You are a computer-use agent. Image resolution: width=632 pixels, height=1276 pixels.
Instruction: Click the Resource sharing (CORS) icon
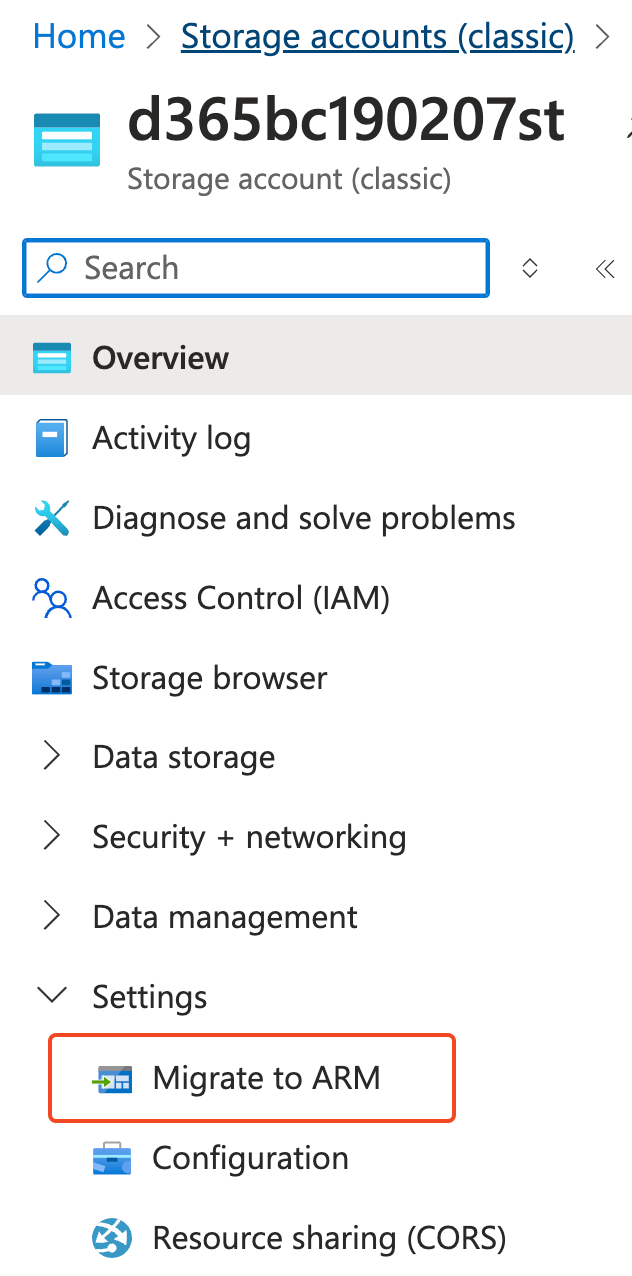click(x=112, y=1239)
